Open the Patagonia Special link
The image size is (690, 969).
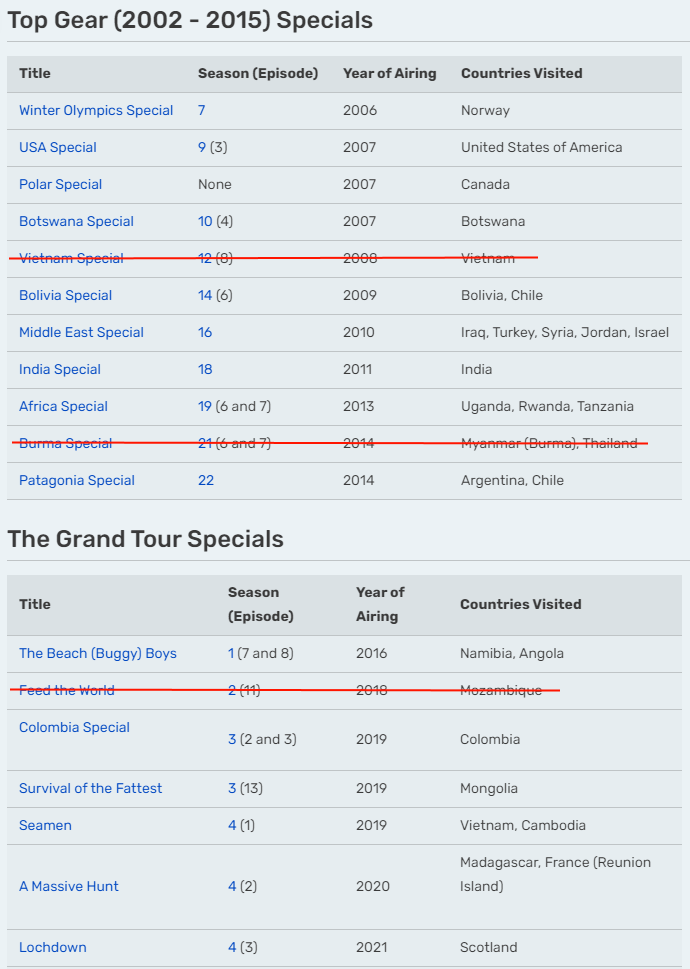(77, 480)
